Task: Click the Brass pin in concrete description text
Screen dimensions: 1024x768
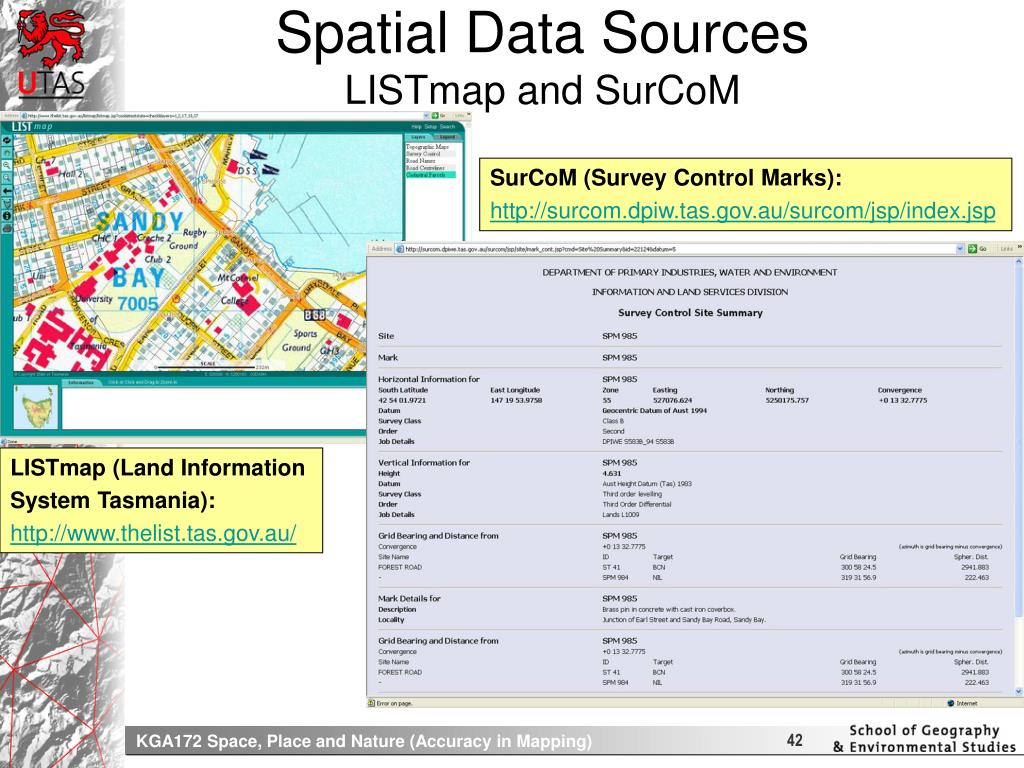Action: (x=669, y=609)
